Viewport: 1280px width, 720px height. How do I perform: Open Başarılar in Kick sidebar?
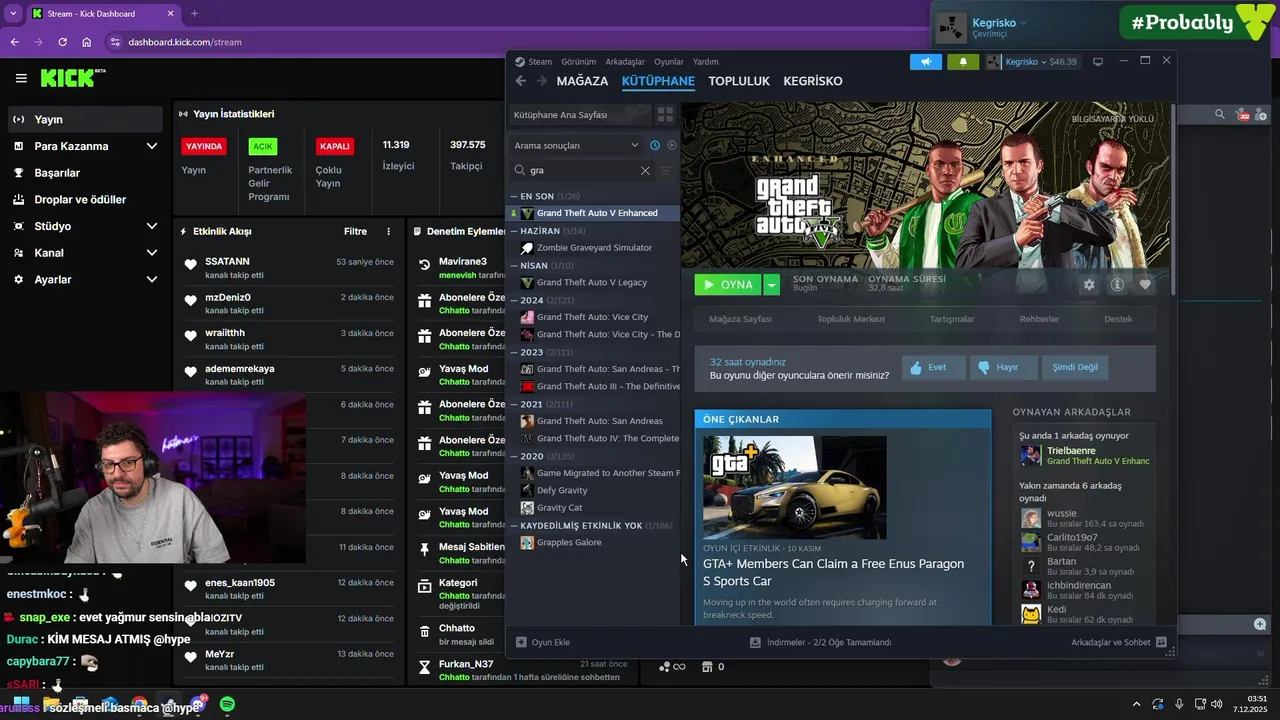(84, 173)
